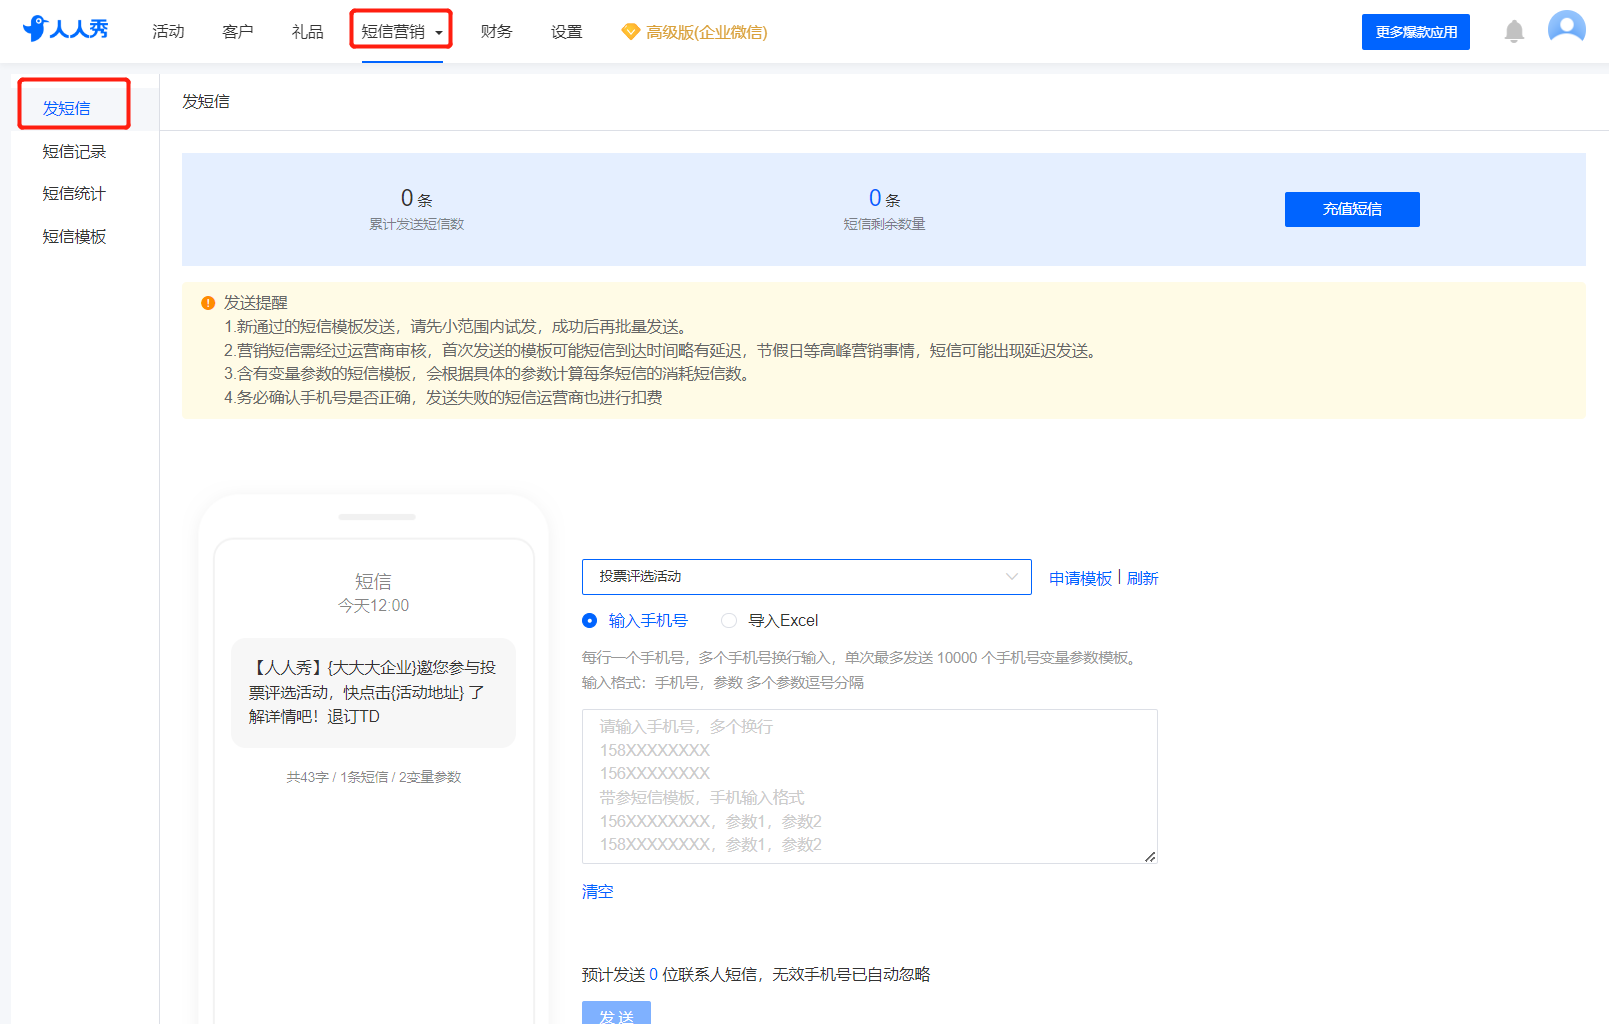Click the 更多爆款应用 button

[x=1416, y=32]
